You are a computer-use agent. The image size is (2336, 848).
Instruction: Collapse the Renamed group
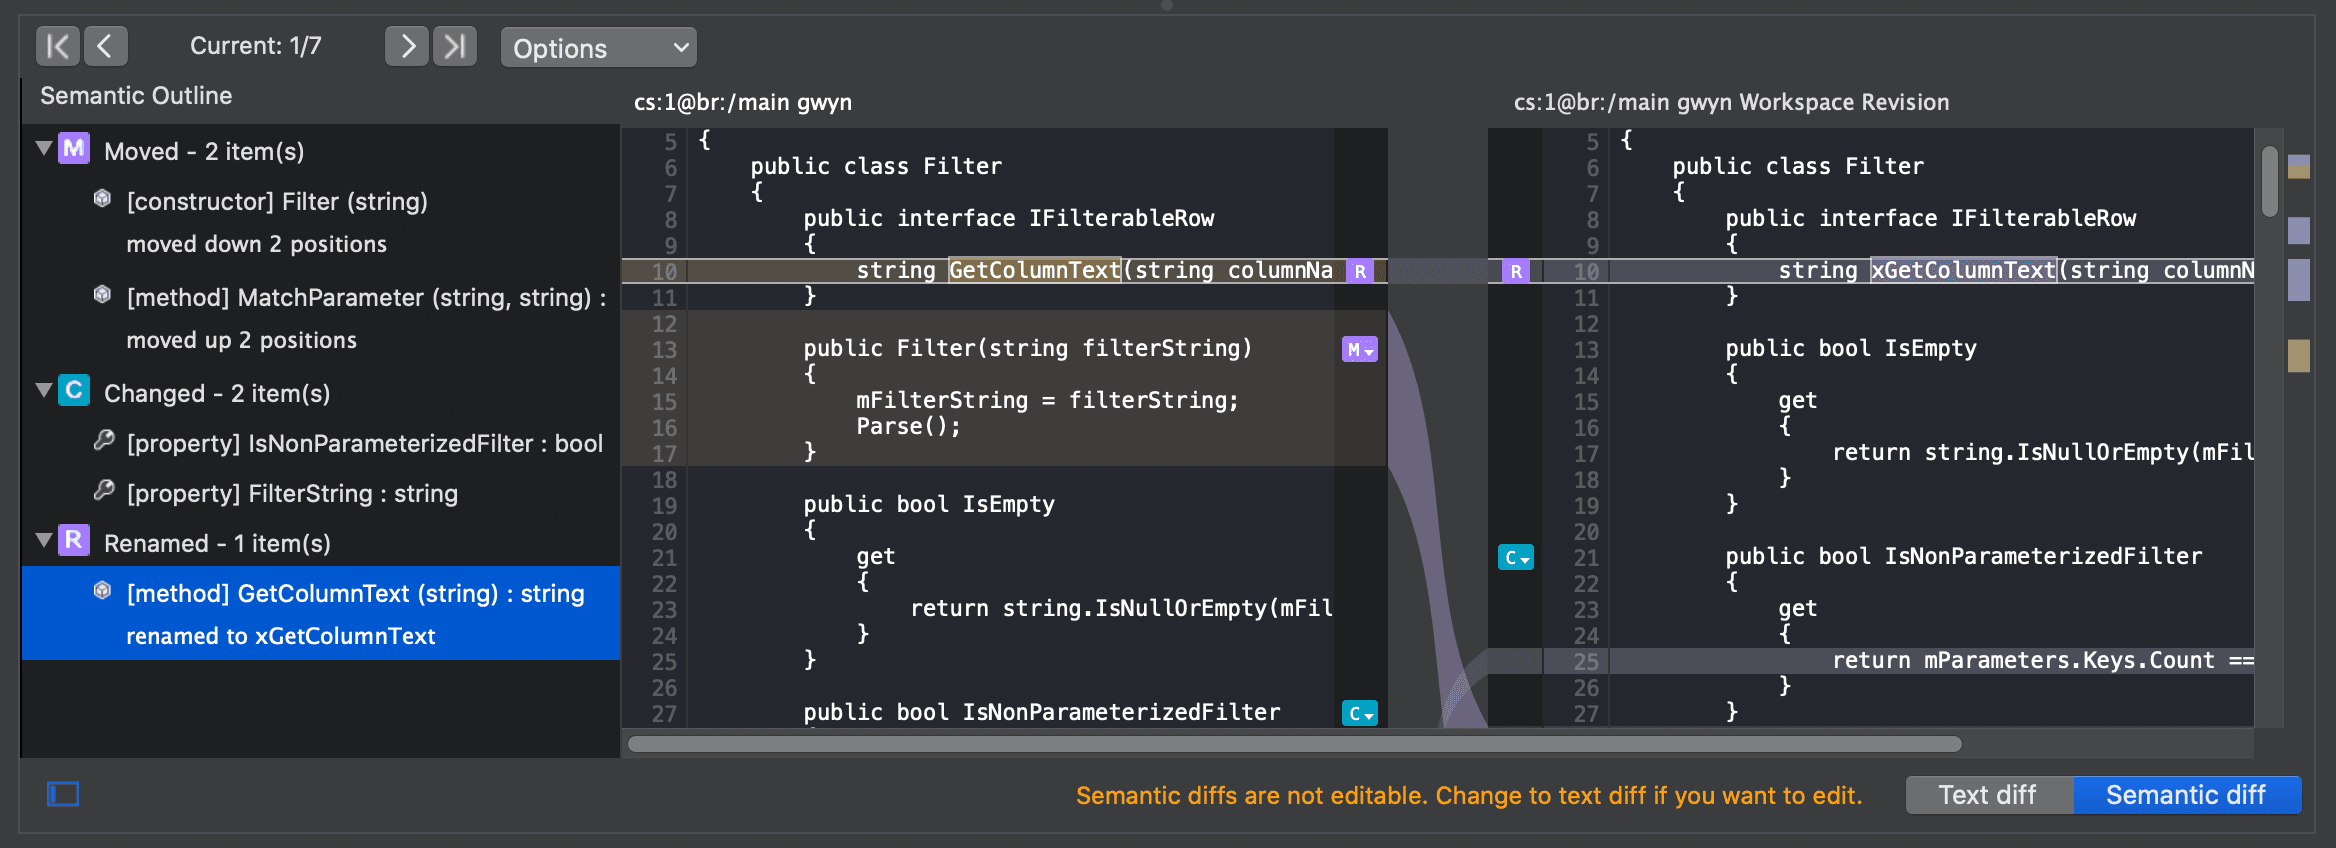43,541
